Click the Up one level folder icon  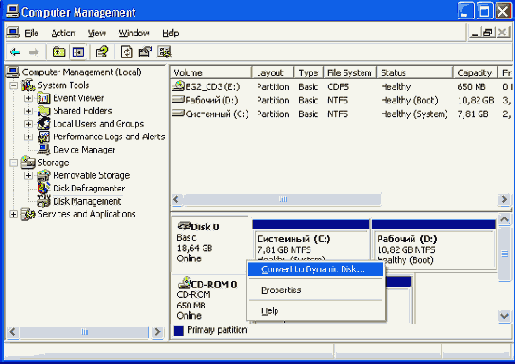click(x=59, y=52)
